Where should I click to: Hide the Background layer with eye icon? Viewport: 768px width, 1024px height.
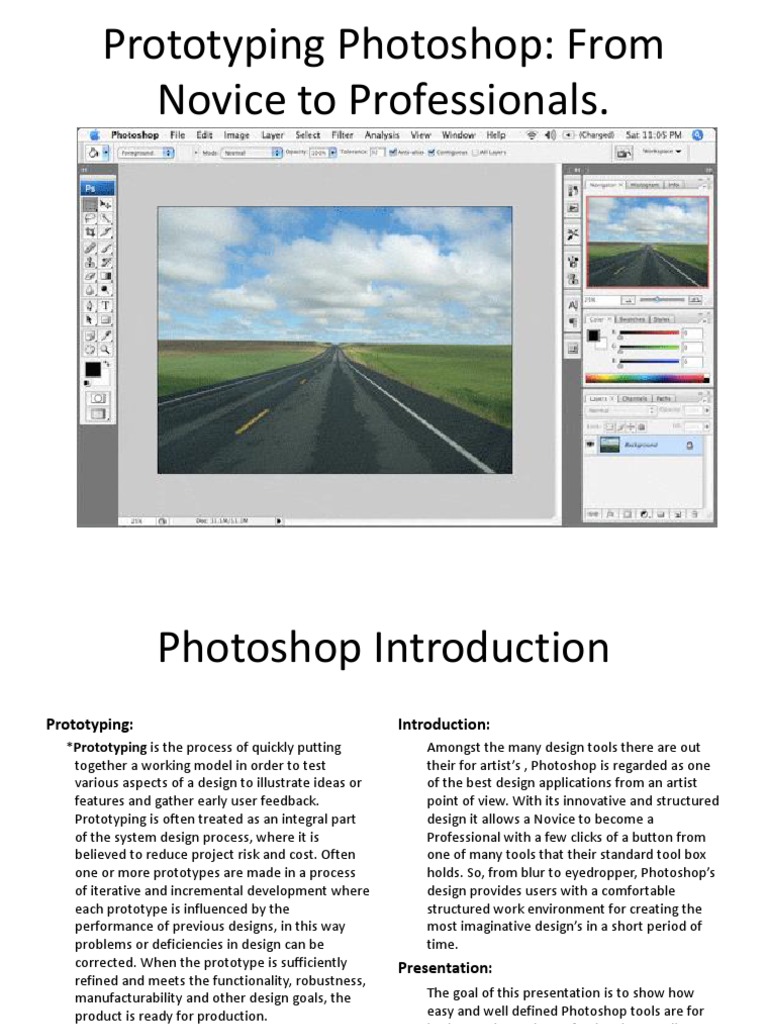592,444
